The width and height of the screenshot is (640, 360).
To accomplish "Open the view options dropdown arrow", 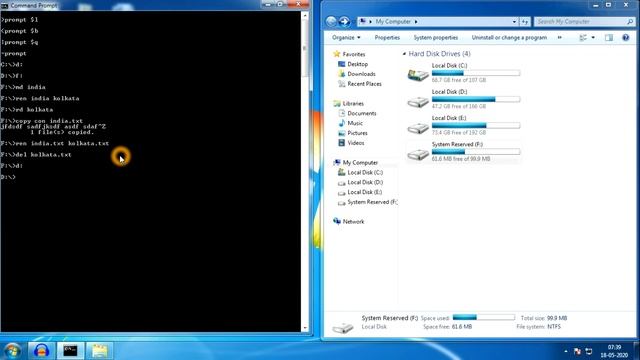I will coord(593,38).
